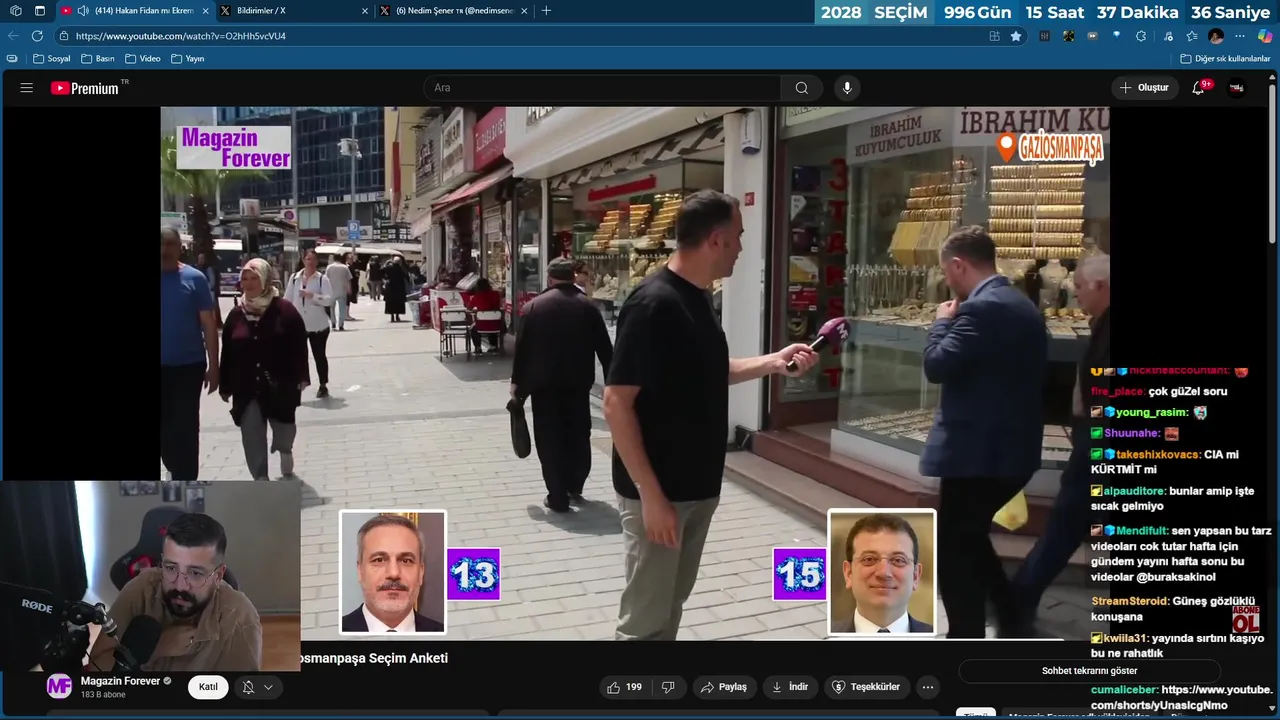Open the Magazin Forever channel avatar

(x=60, y=687)
